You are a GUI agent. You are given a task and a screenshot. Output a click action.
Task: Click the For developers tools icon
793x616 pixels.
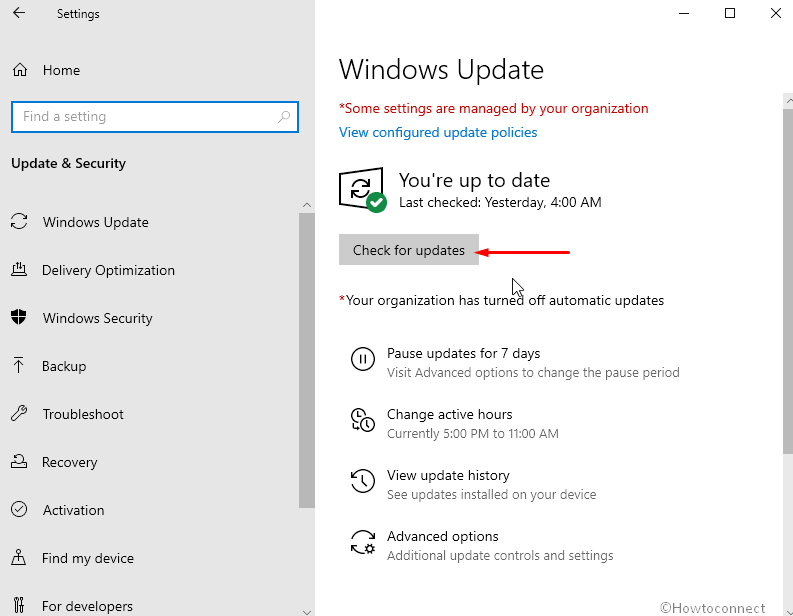coord(19,605)
